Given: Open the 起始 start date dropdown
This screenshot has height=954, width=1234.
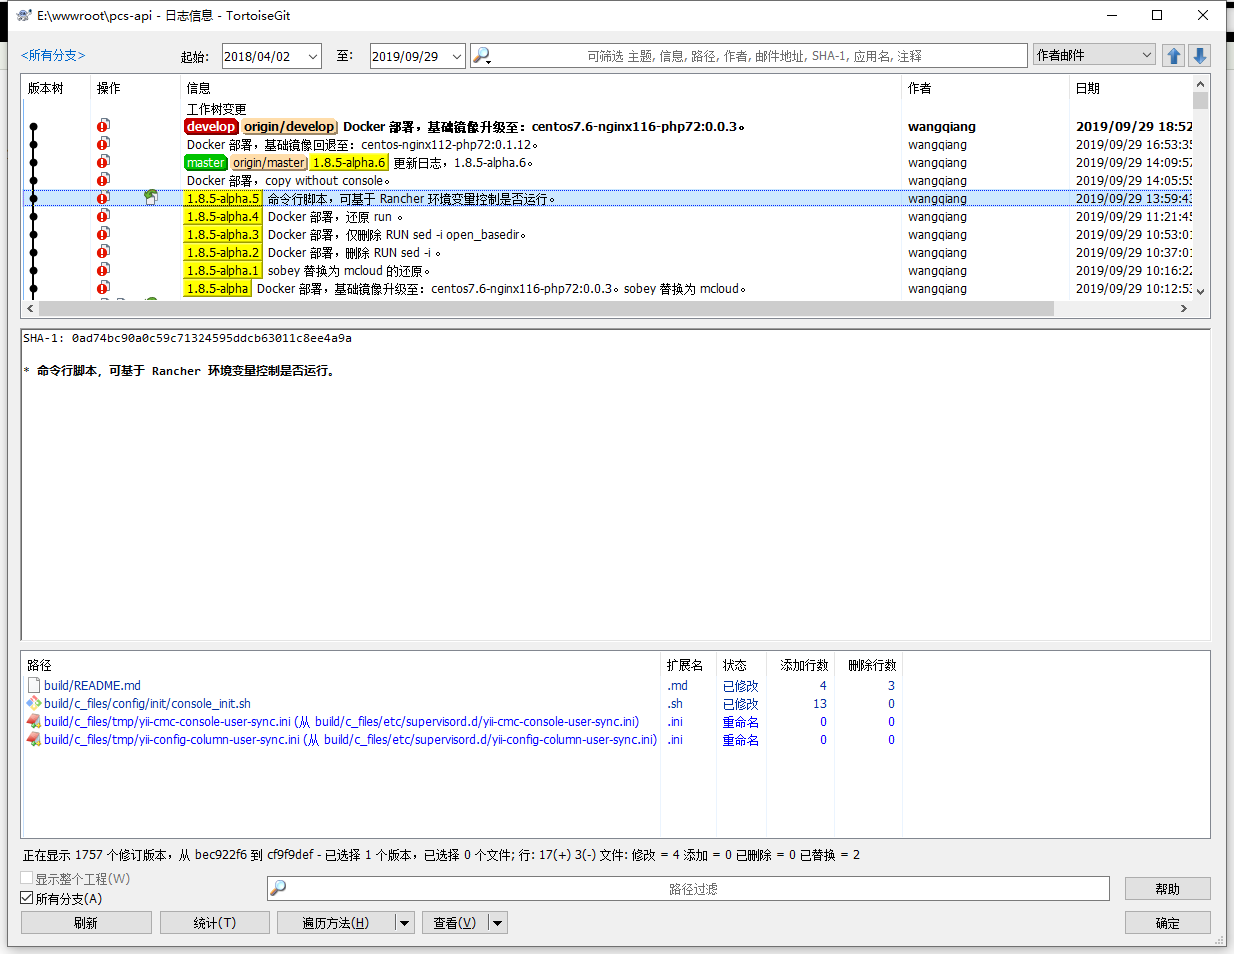Looking at the screenshot, I should coord(312,56).
